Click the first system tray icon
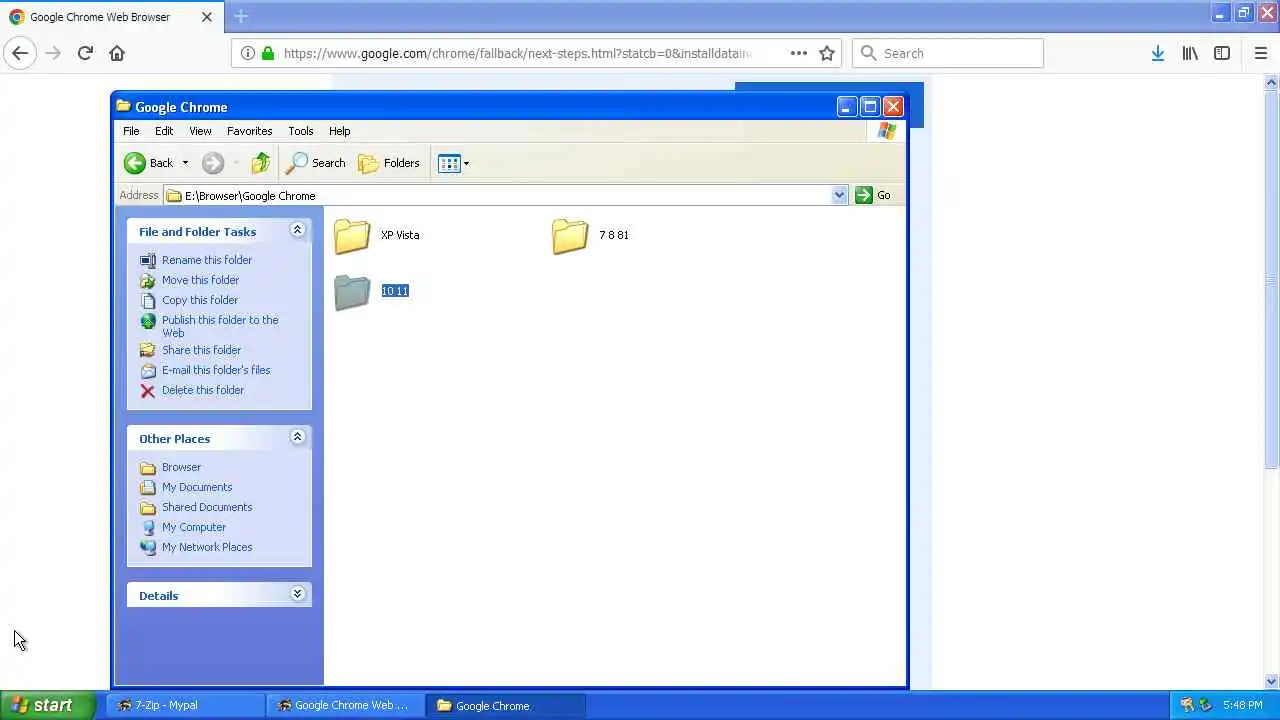The height and width of the screenshot is (720, 1280). coord(1187,705)
